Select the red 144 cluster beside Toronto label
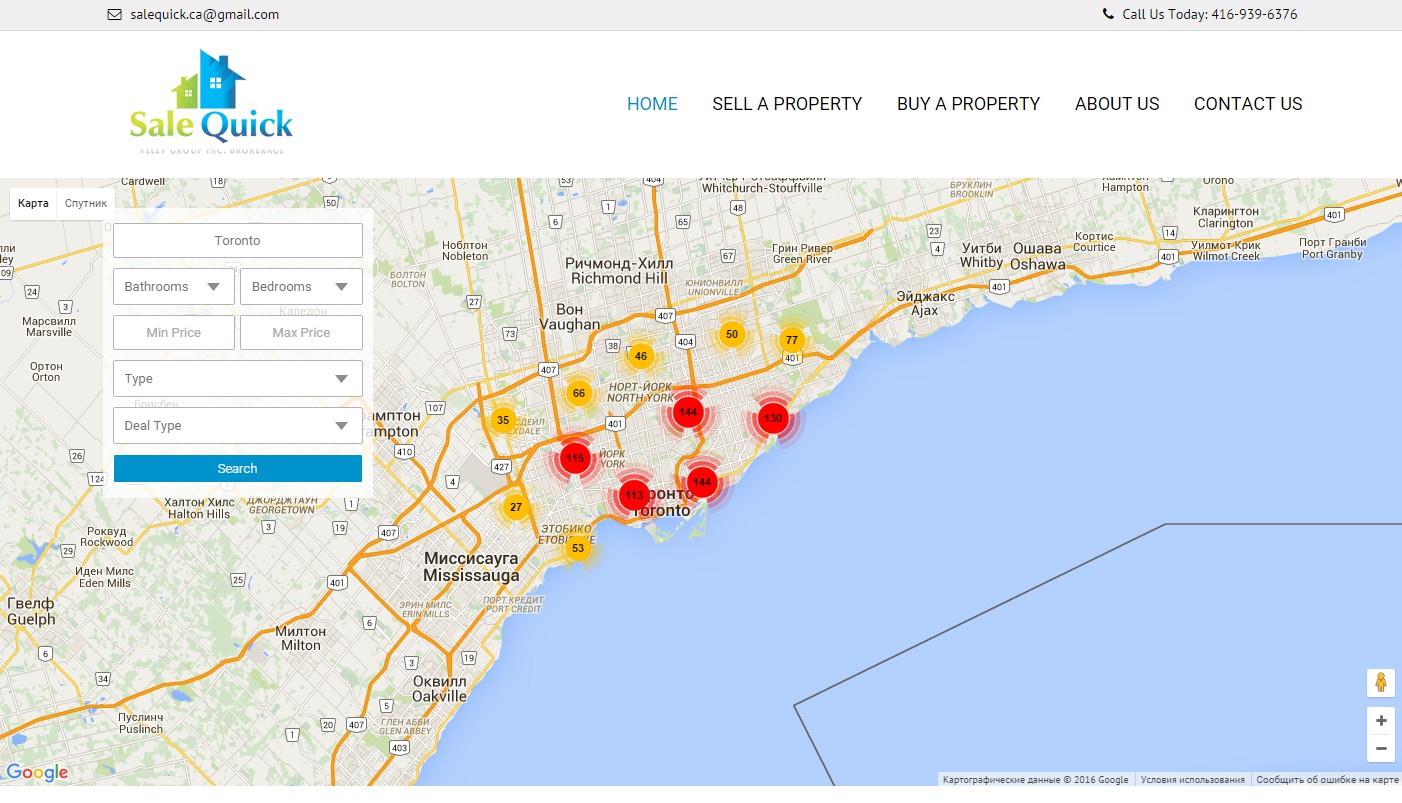Image resolution: width=1402 pixels, height=803 pixels. 702,482
